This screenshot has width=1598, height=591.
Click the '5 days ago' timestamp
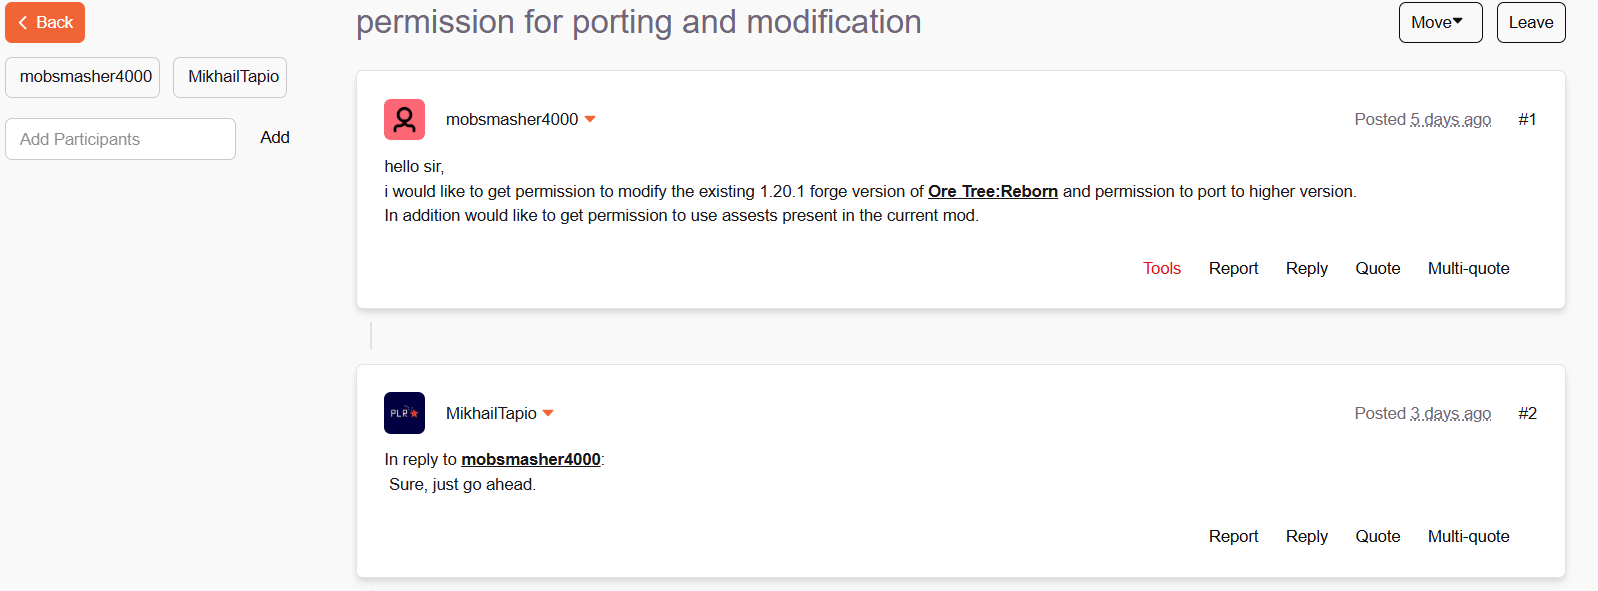[1450, 120]
